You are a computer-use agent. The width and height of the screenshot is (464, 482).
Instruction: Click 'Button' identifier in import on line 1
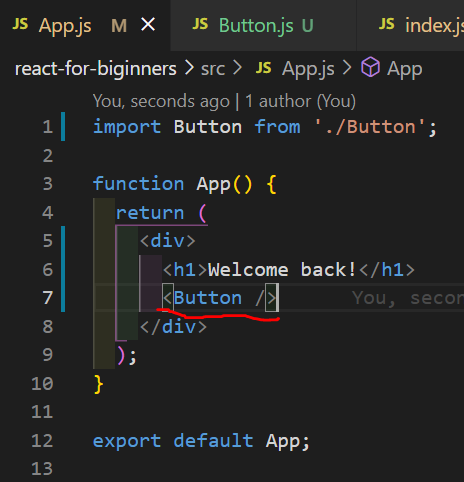click(x=208, y=127)
